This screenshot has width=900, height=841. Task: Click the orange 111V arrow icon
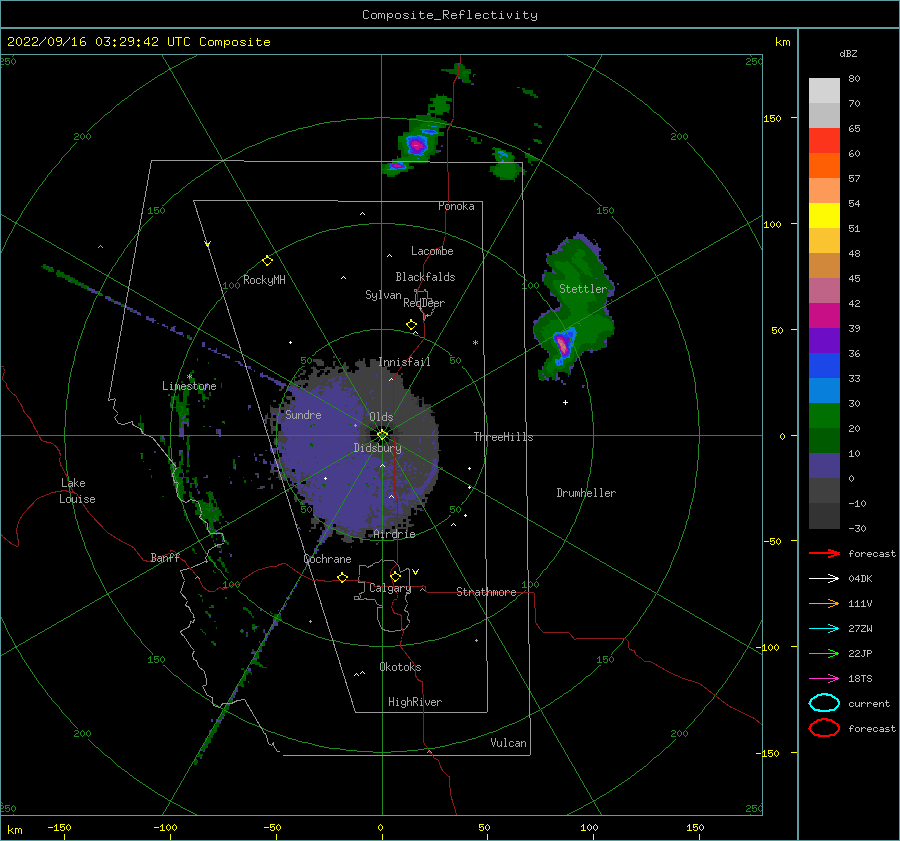click(x=824, y=603)
